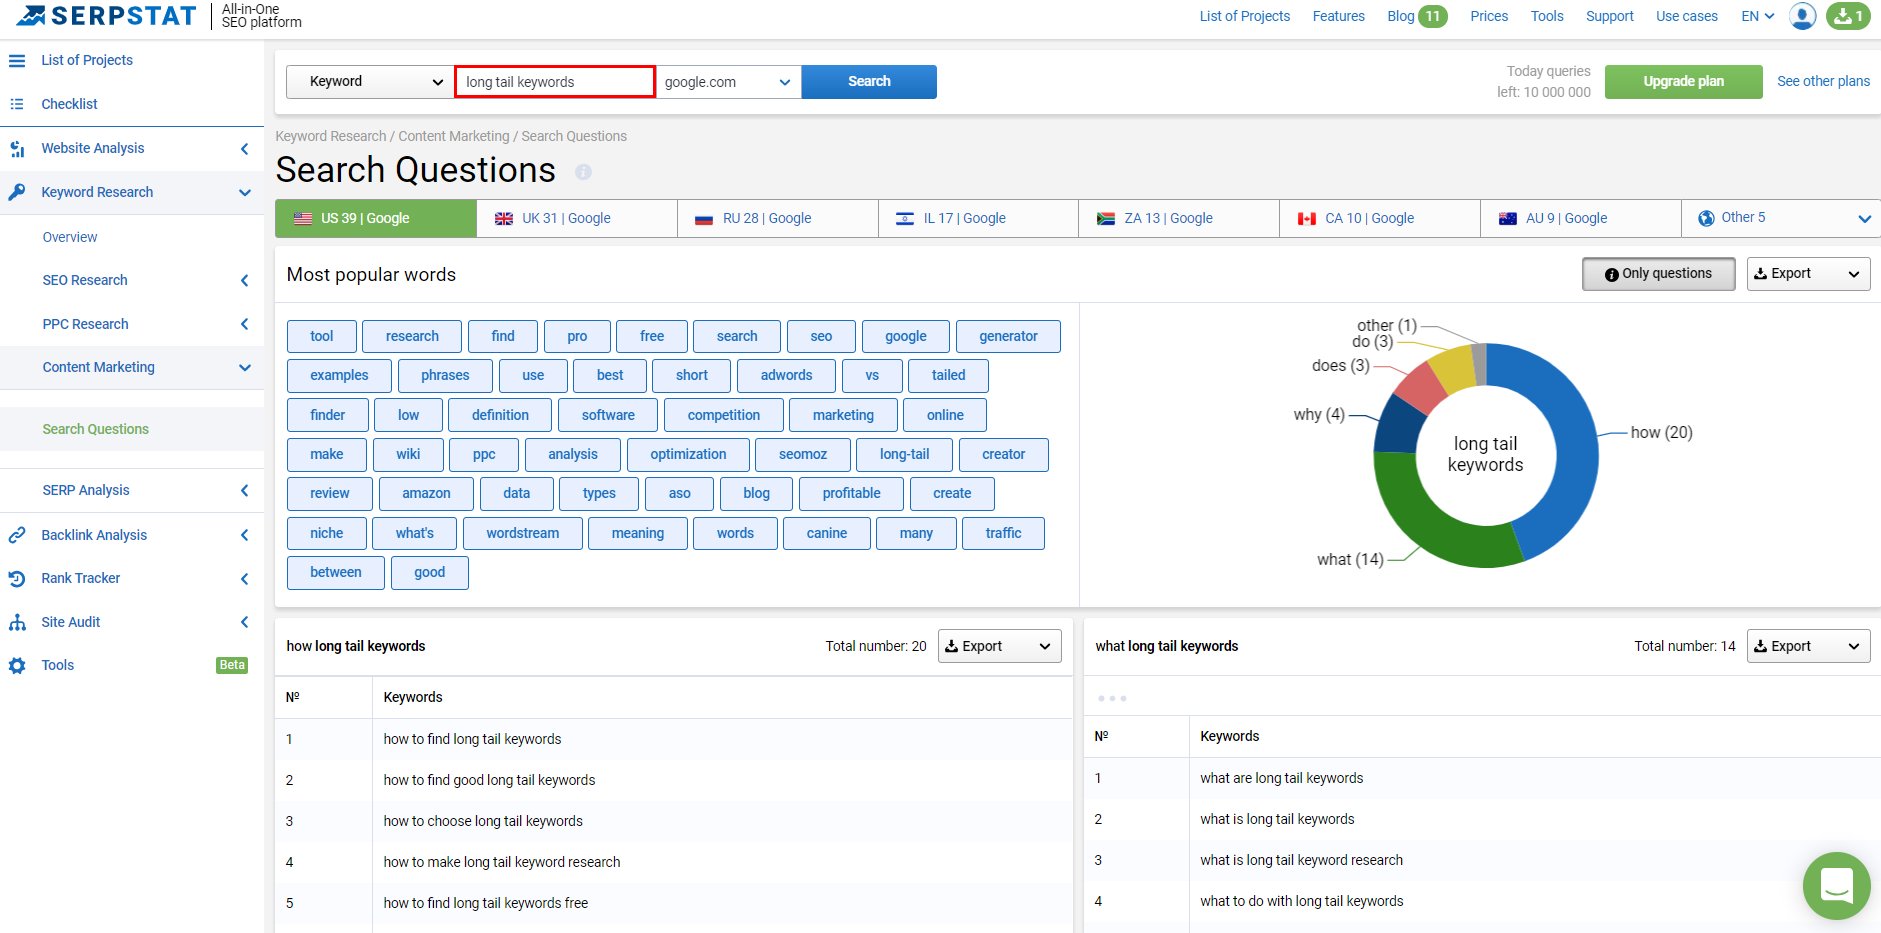Open the google.com search engine dropdown
1881x933 pixels.
(x=727, y=81)
